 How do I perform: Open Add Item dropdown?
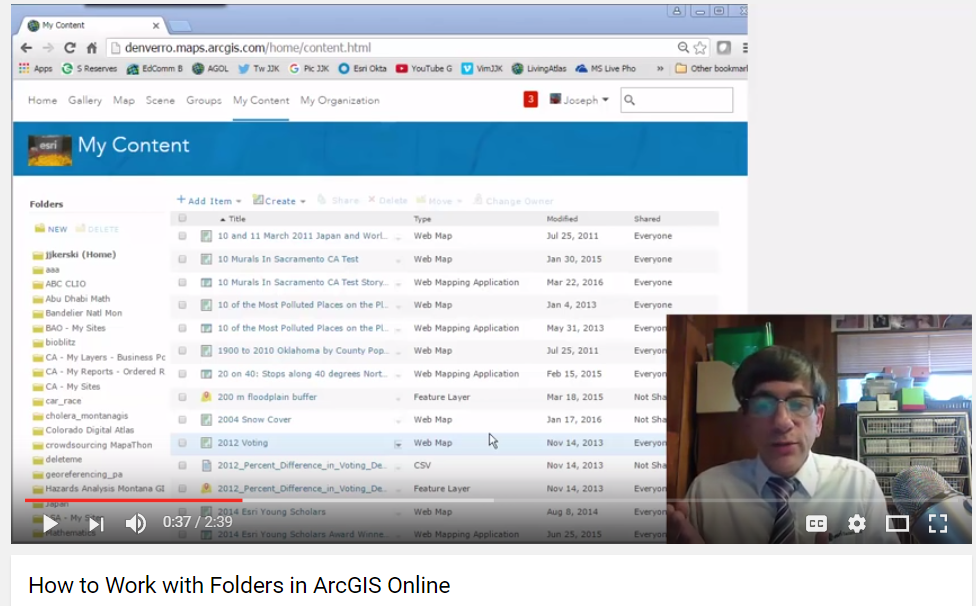point(209,200)
